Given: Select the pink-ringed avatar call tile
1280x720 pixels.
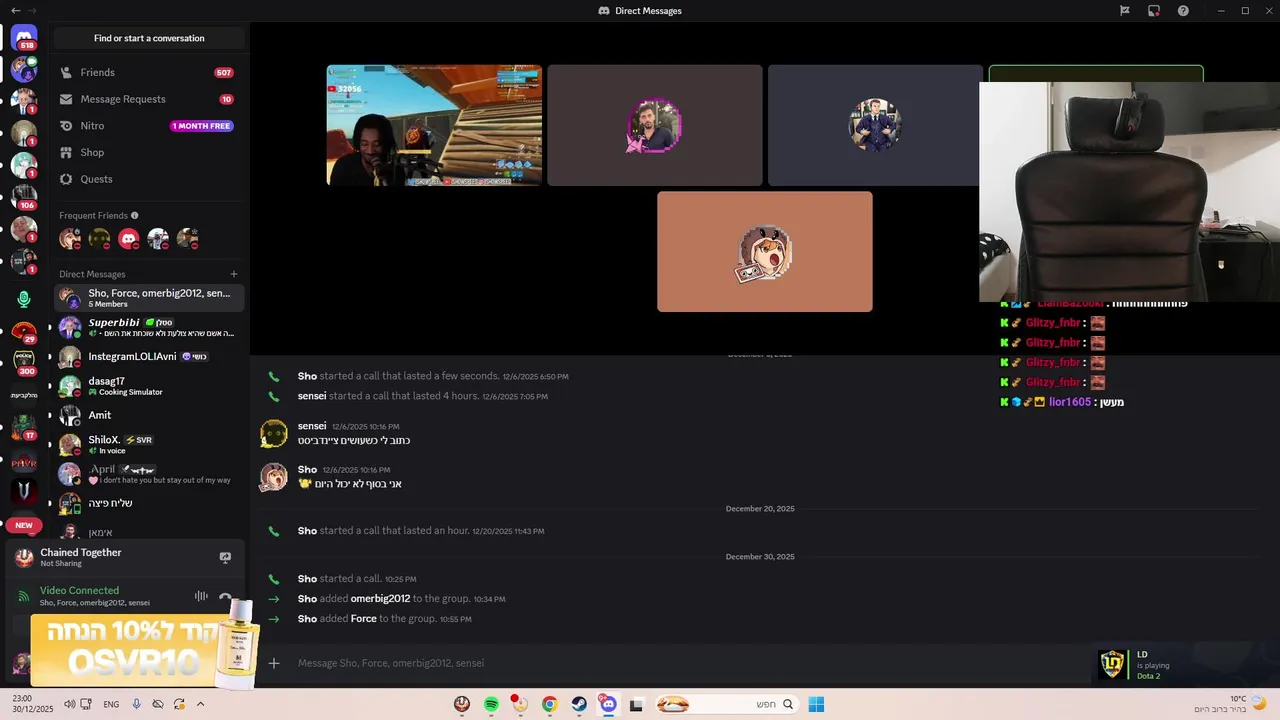Looking at the screenshot, I should (x=655, y=125).
